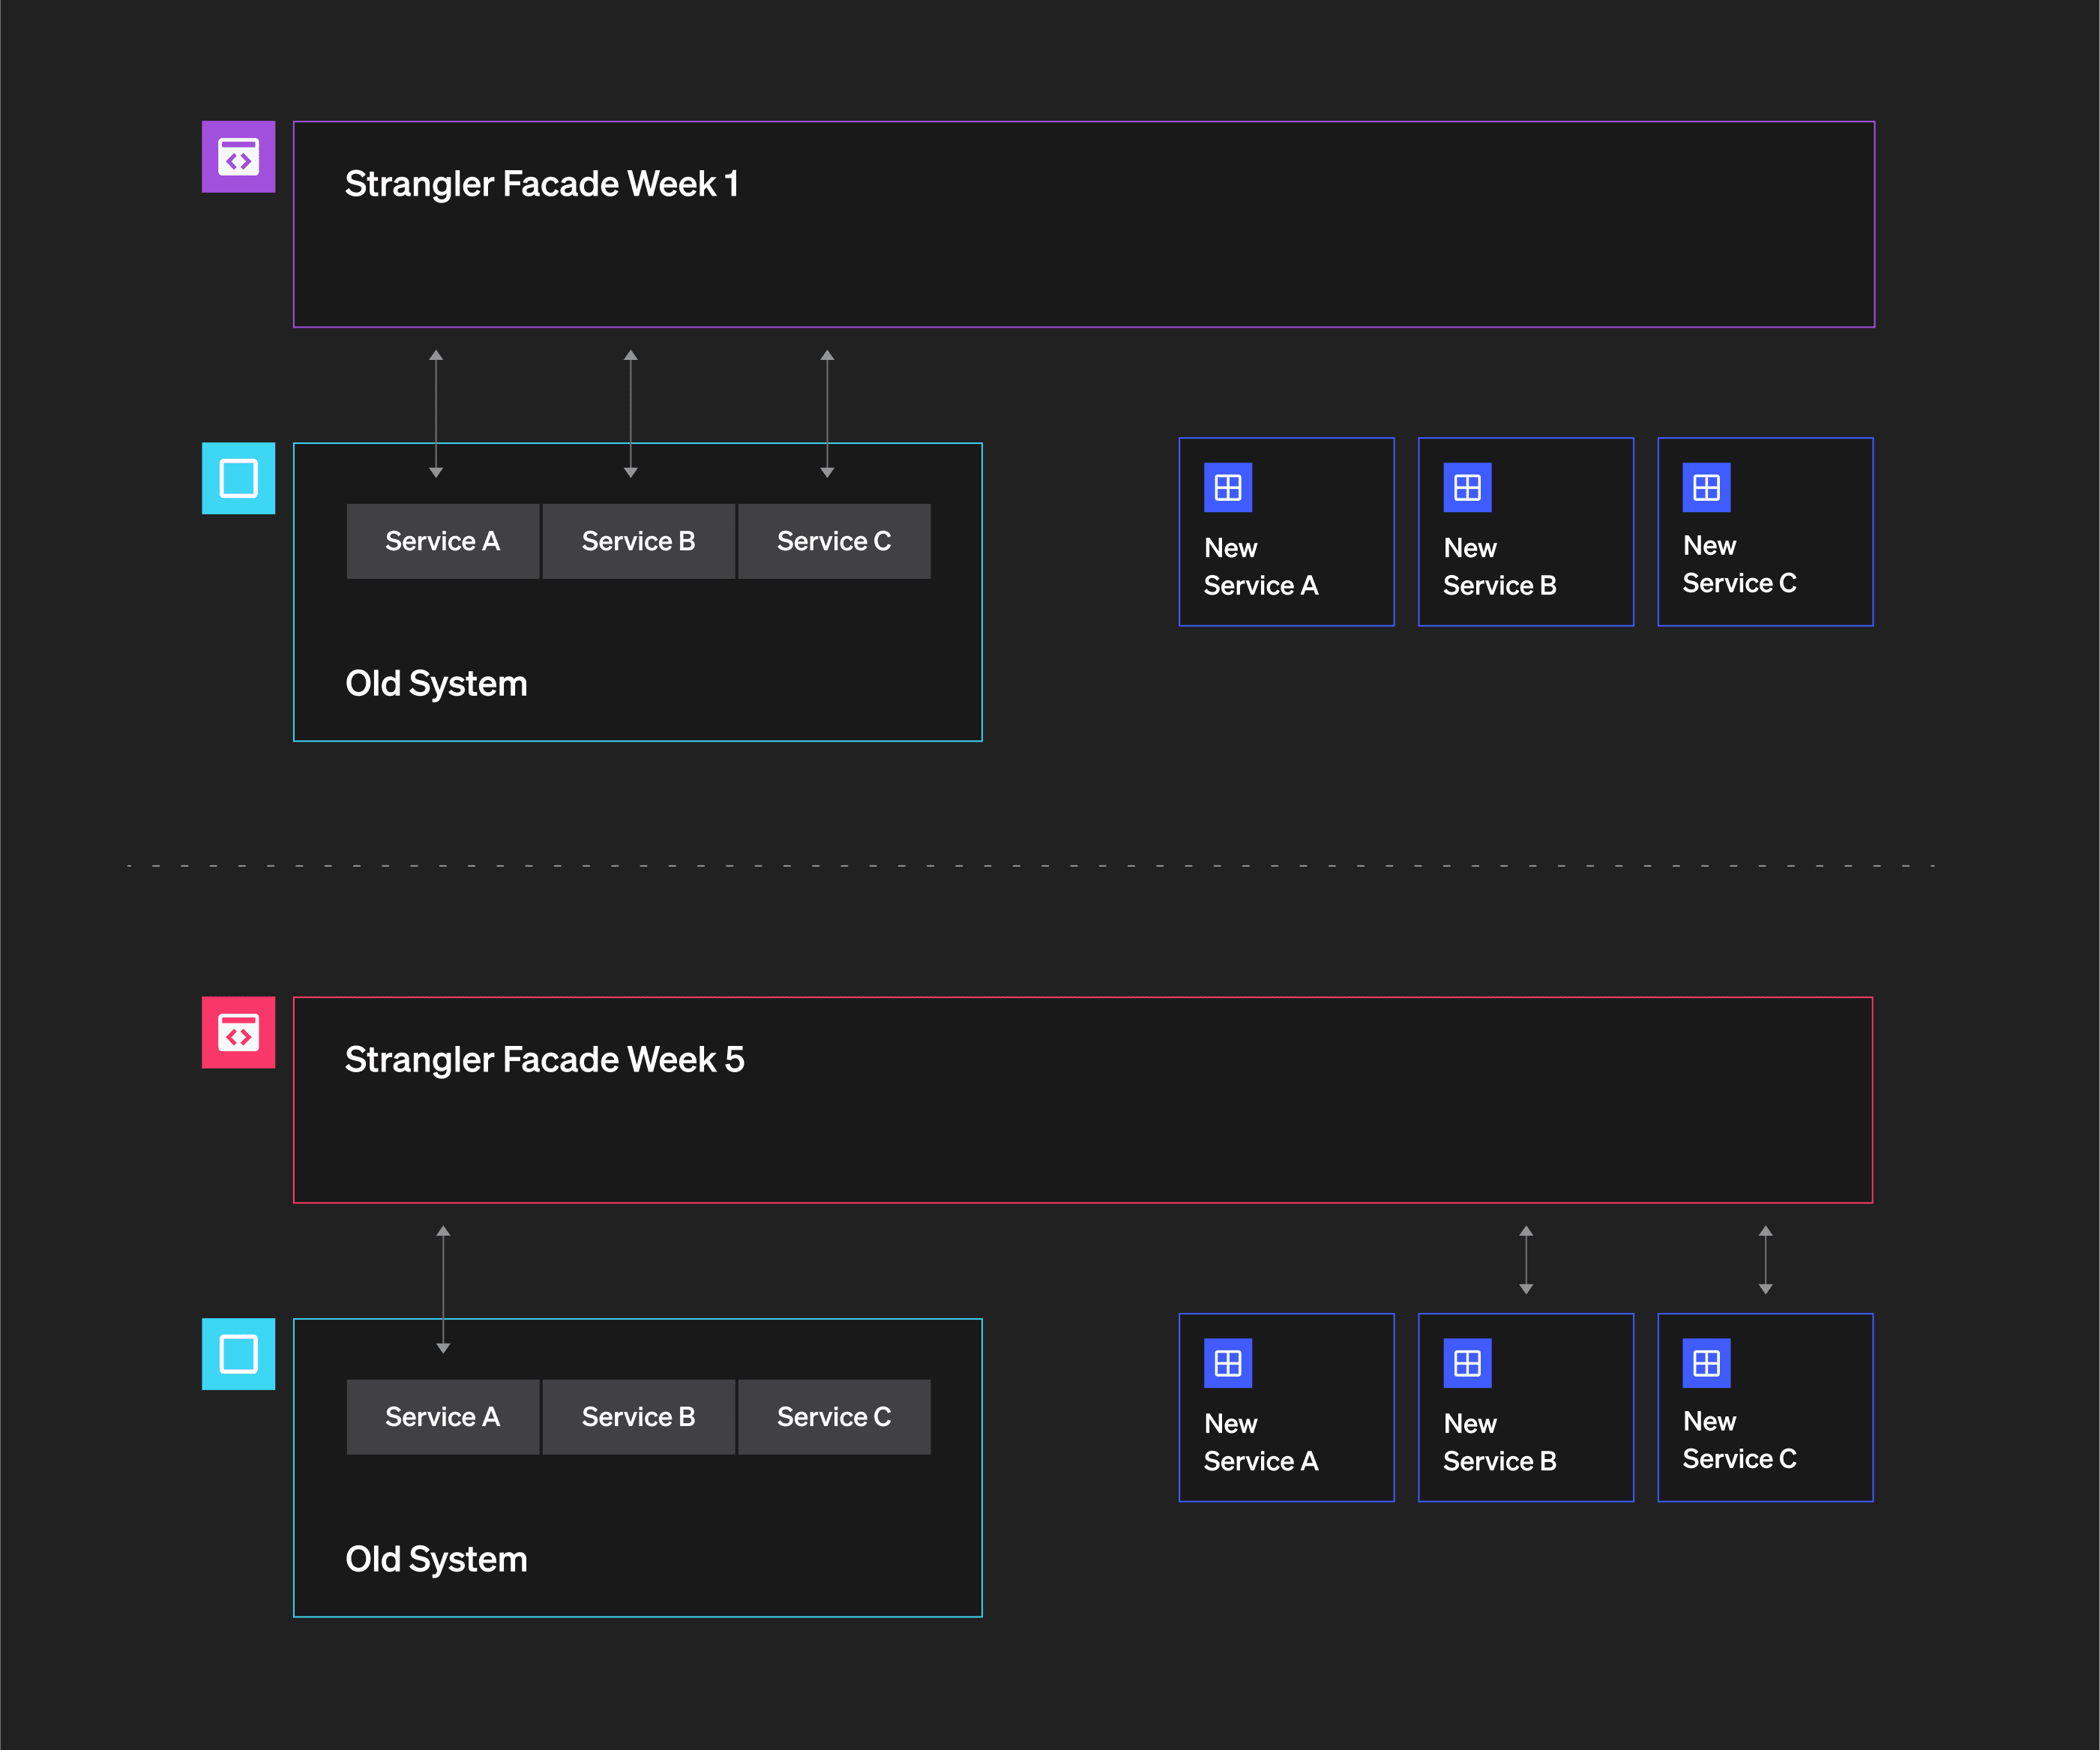
Task: Select Service A block in the top Old System
Action: pyautogui.click(x=442, y=541)
